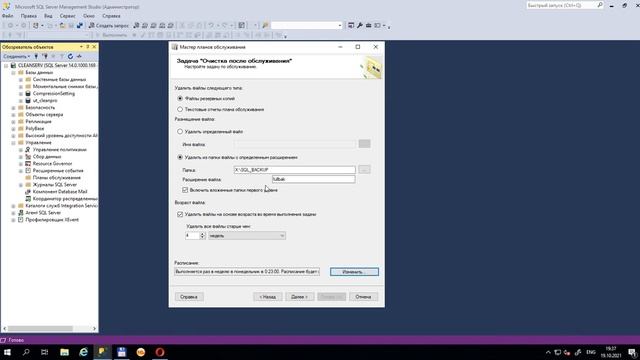640x360 pixels.
Task: Click the CompressionSetting database icon
Action: (x=28, y=93)
